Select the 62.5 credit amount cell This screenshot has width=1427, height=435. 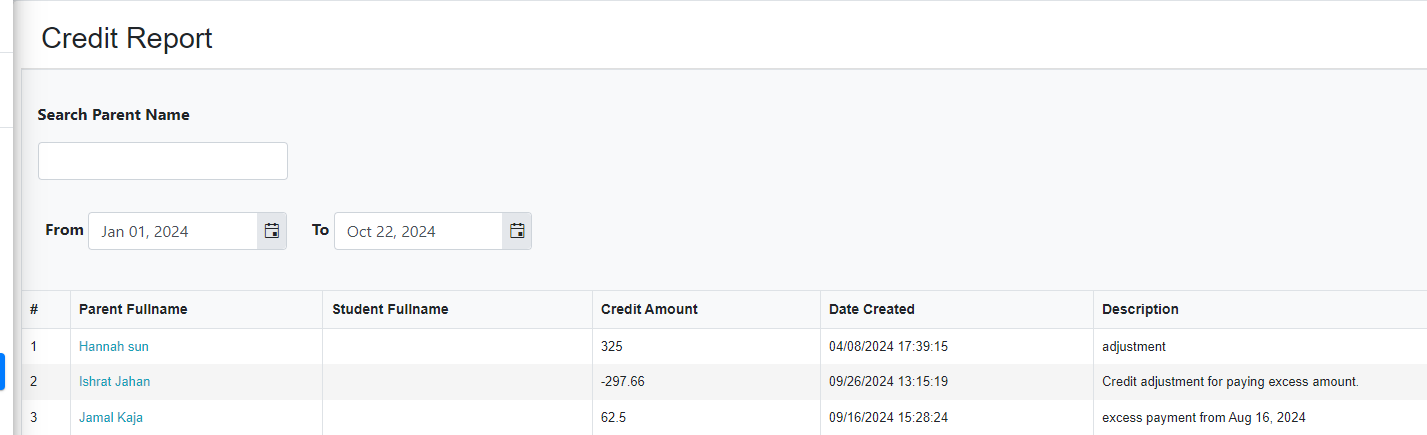[706, 417]
